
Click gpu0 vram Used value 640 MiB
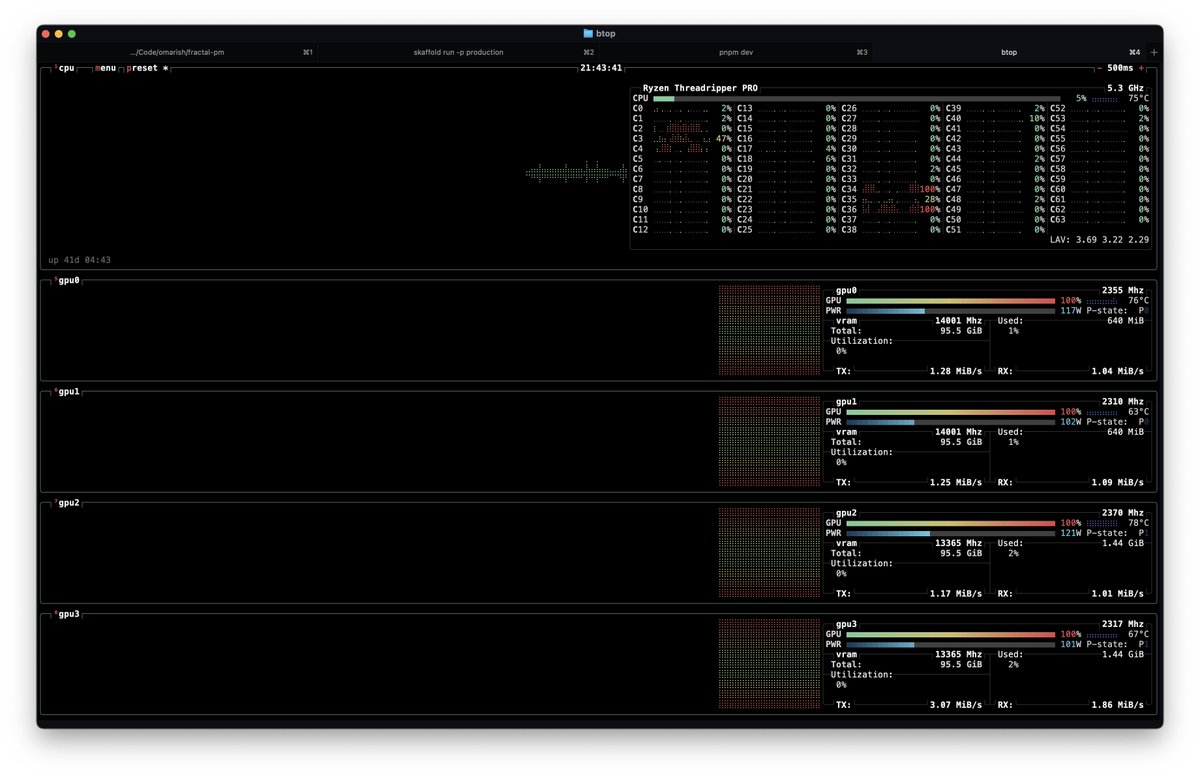(x=1126, y=320)
